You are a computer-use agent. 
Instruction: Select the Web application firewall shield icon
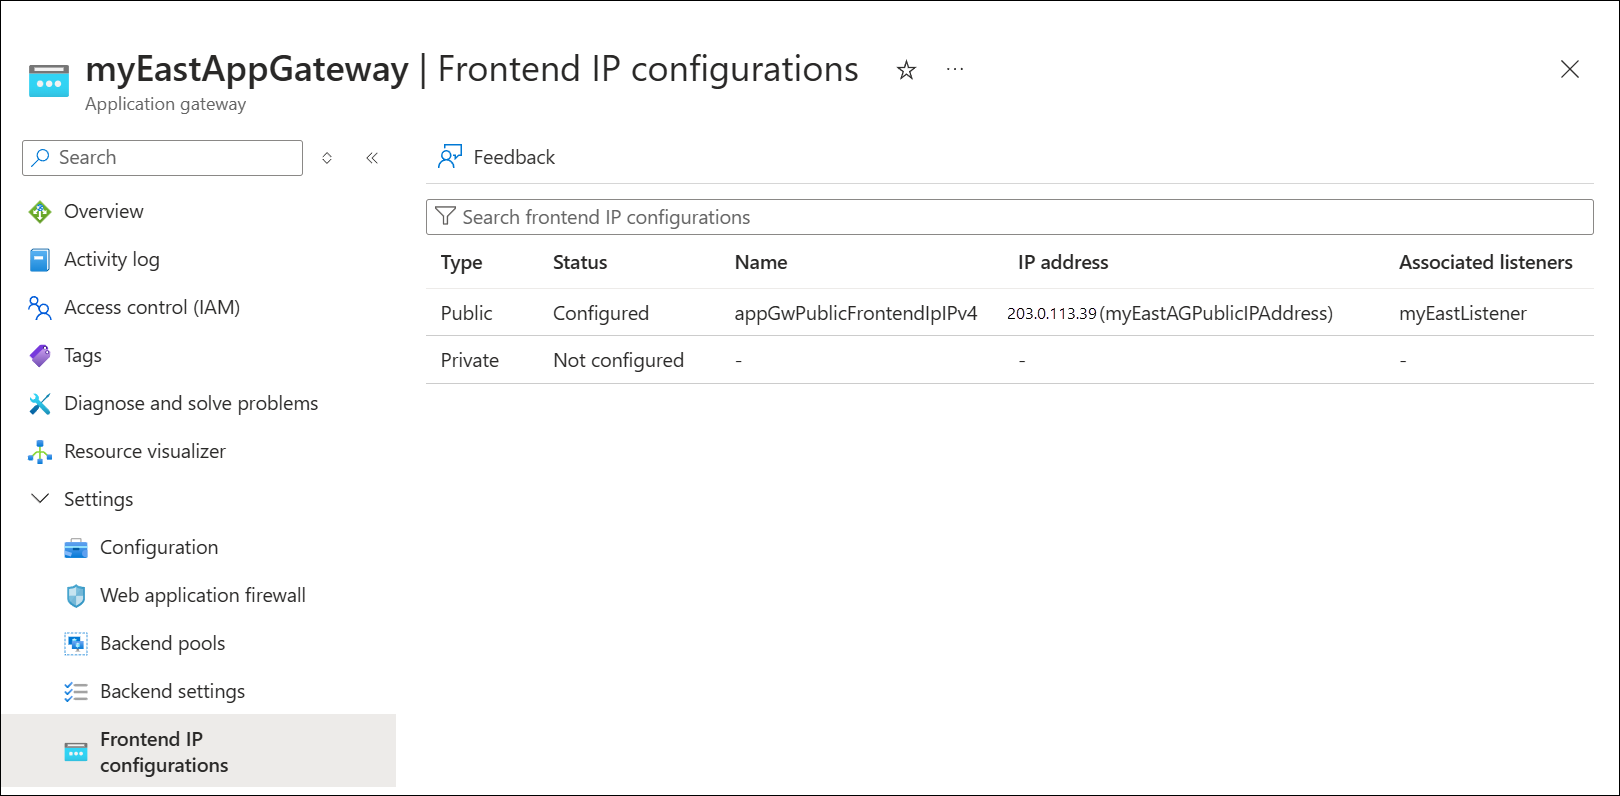[x=76, y=595]
